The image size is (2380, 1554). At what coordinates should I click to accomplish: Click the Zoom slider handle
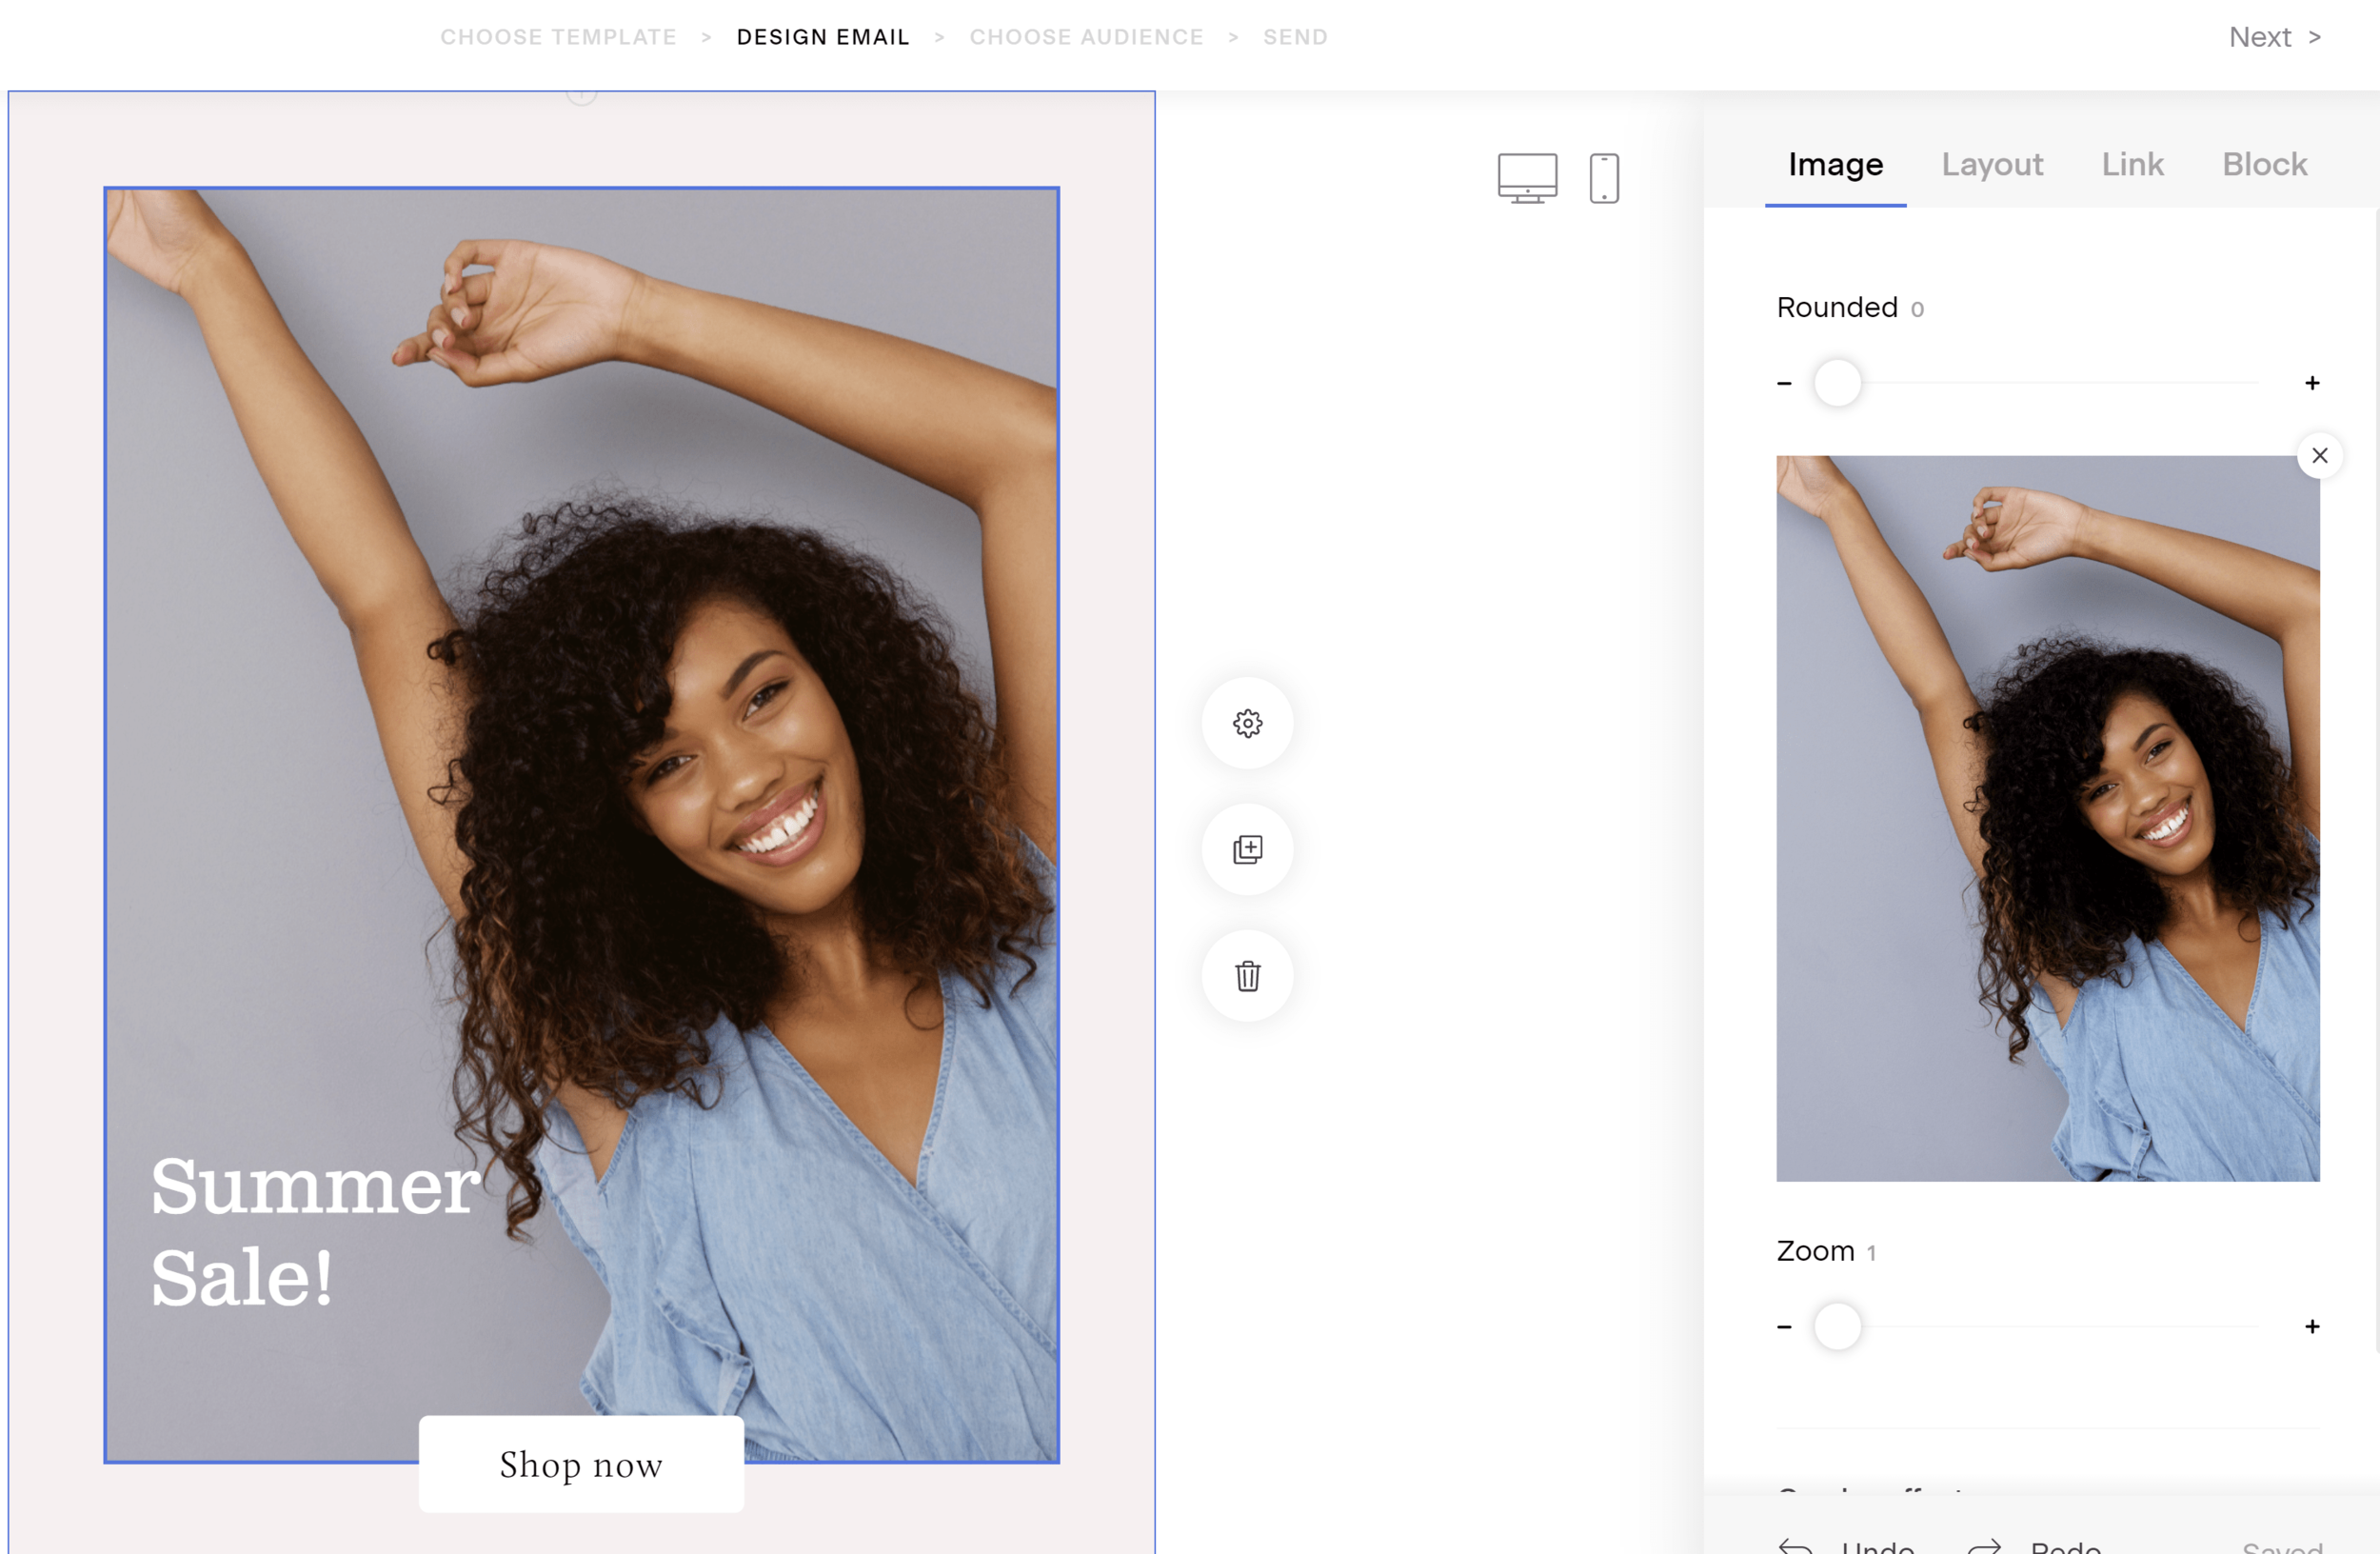coord(1837,1327)
